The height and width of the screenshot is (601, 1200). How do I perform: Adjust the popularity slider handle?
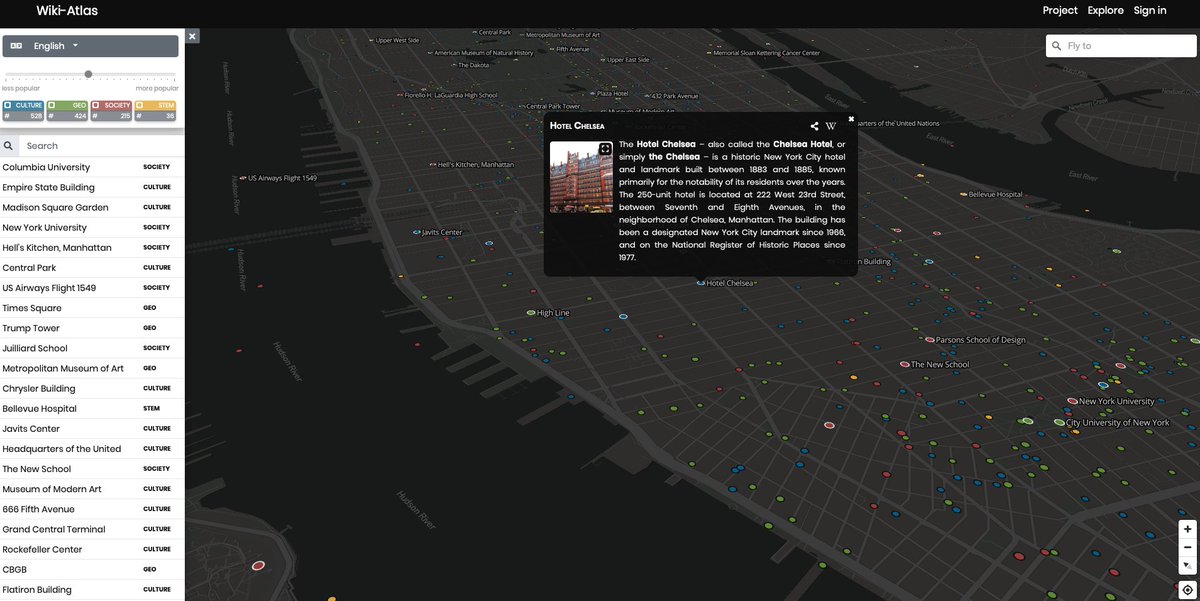89,74
